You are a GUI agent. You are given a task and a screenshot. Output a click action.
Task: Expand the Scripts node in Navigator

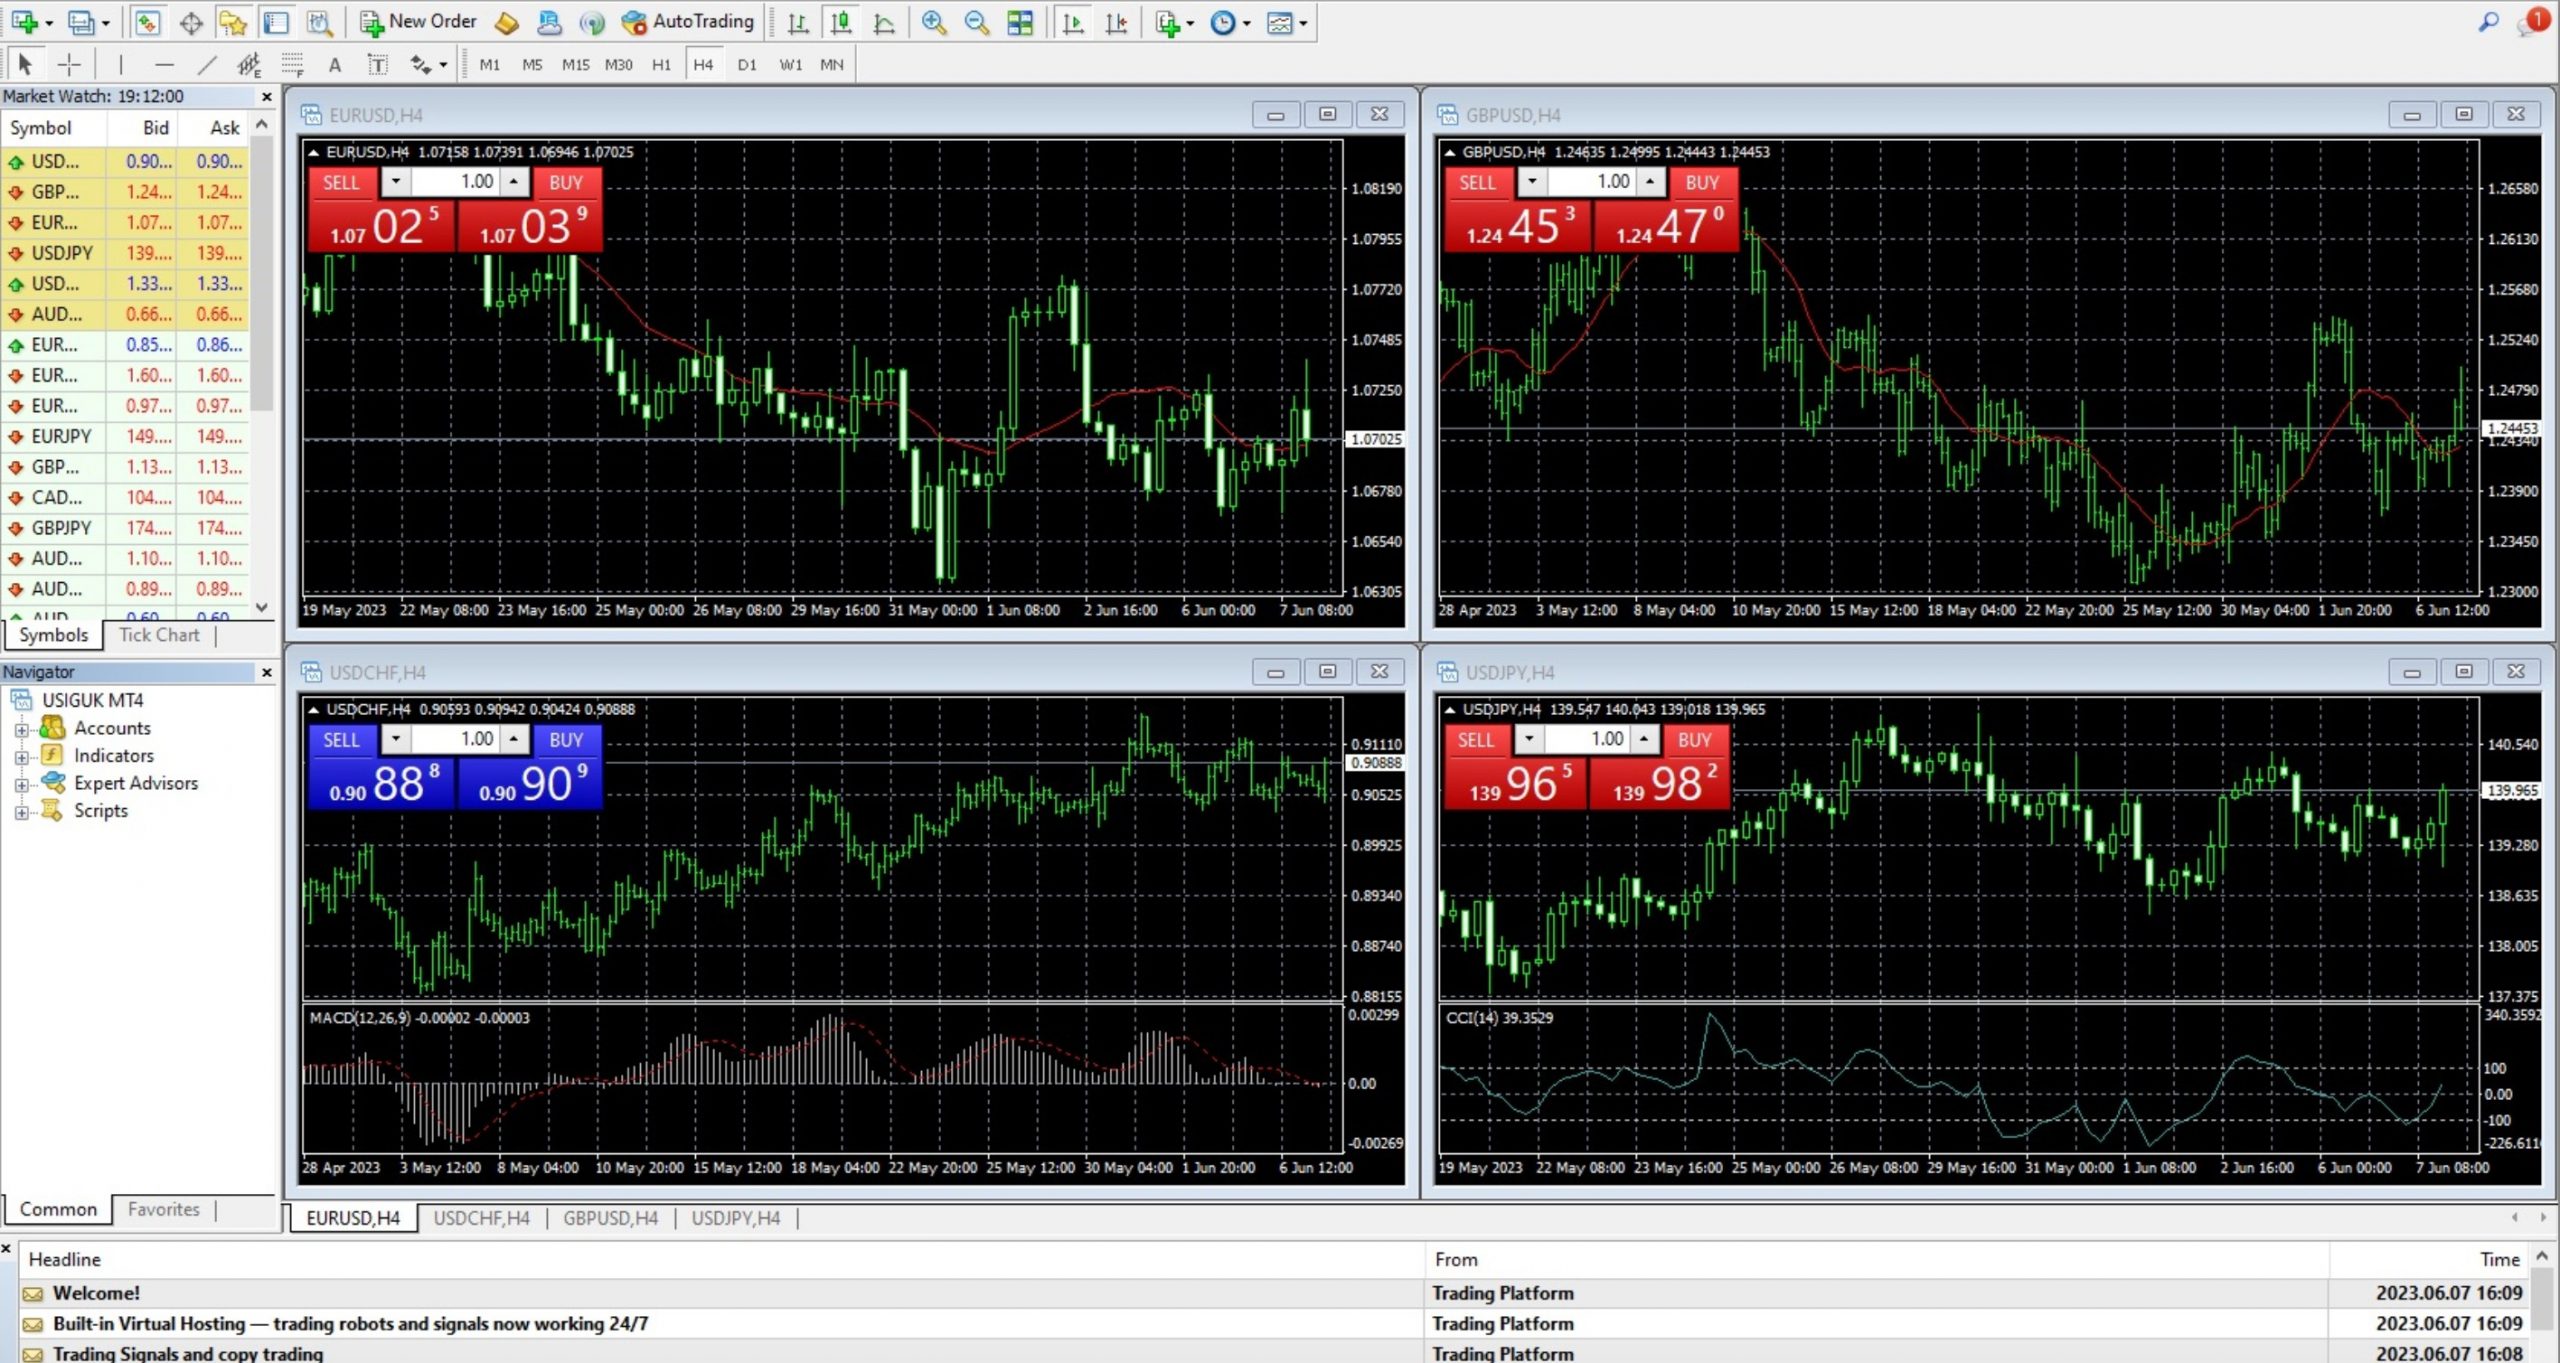coord(21,812)
